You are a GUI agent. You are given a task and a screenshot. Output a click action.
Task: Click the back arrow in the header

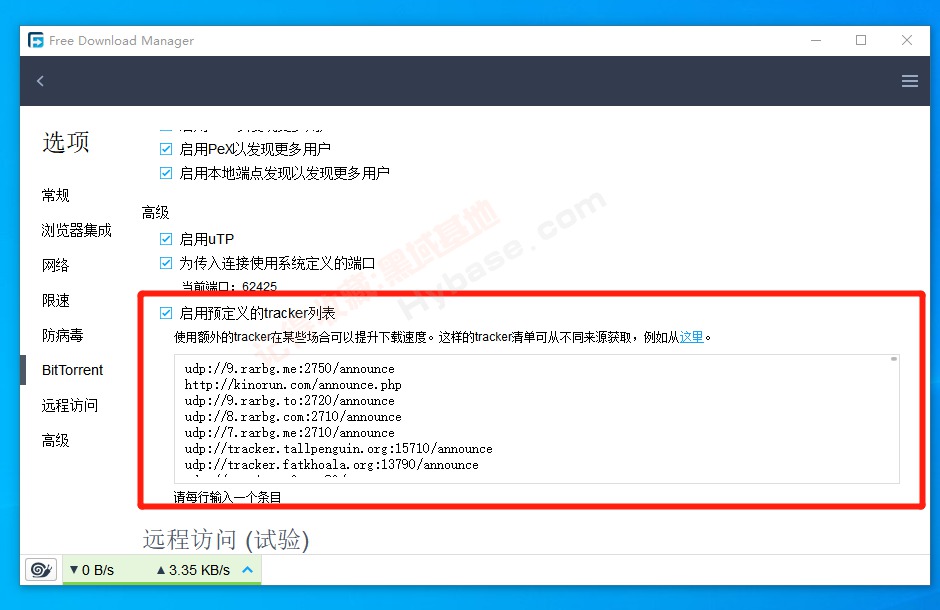tap(40, 81)
